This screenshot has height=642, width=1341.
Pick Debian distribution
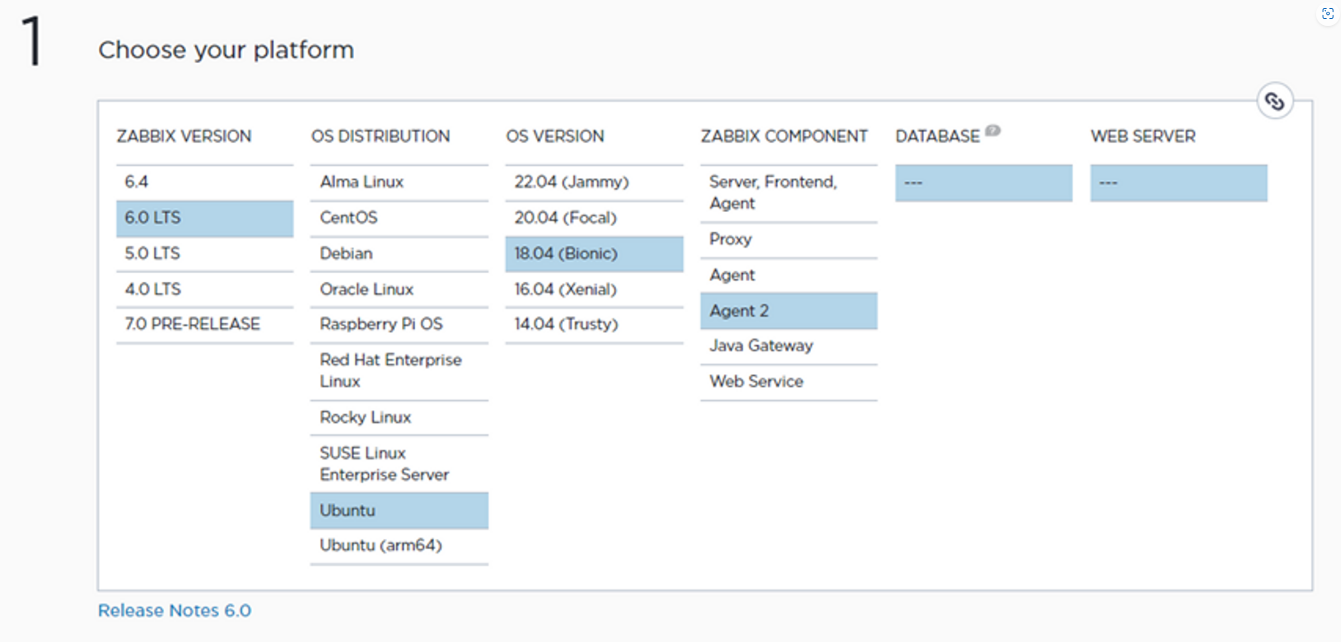[x=399, y=254]
